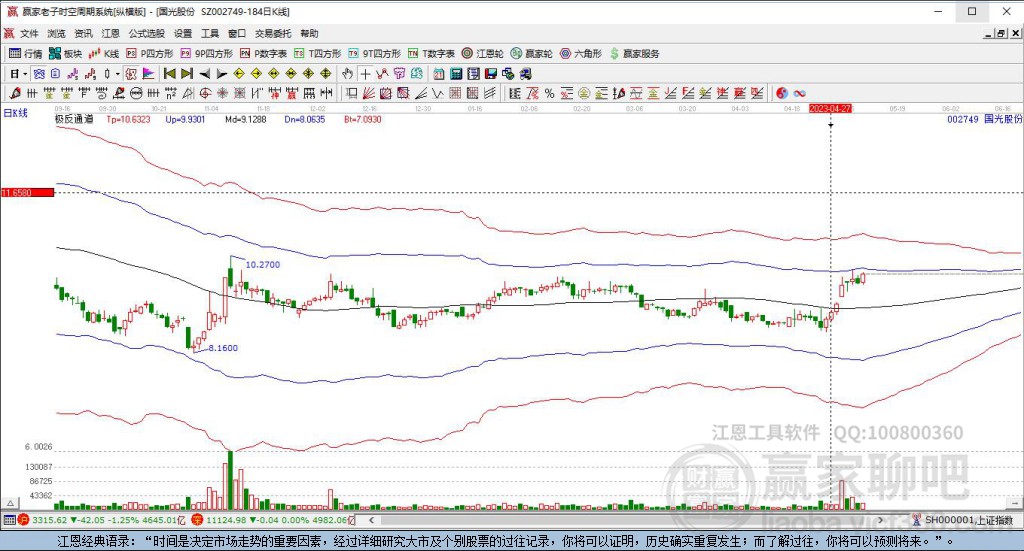Open the P四方形 square tool
This screenshot has height=551, width=1024.
150,54
